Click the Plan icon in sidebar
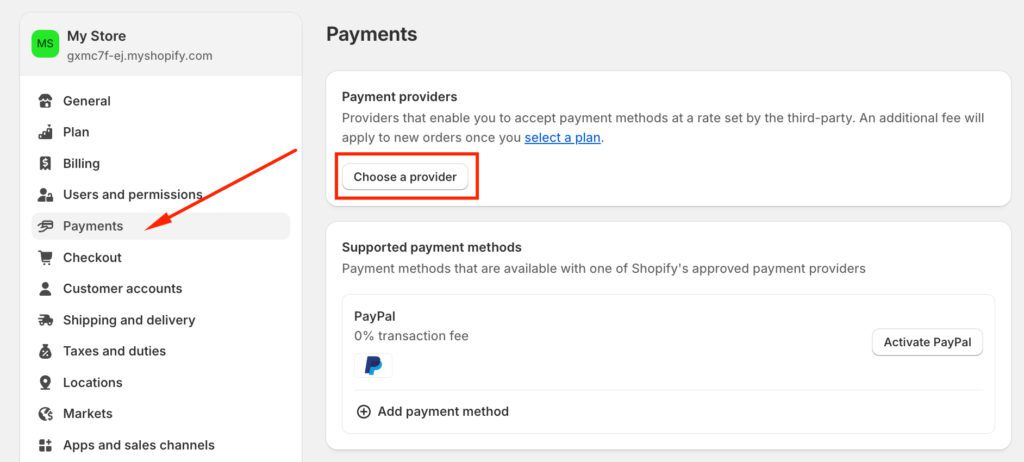The height and width of the screenshot is (462, 1024). point(45,132)
